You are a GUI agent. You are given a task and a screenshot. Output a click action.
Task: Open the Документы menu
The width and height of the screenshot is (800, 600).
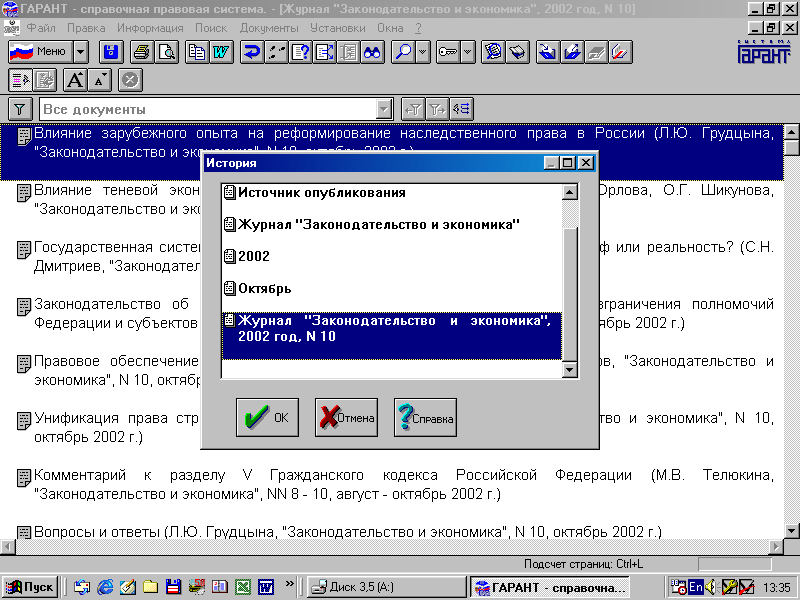pos(269,28)
